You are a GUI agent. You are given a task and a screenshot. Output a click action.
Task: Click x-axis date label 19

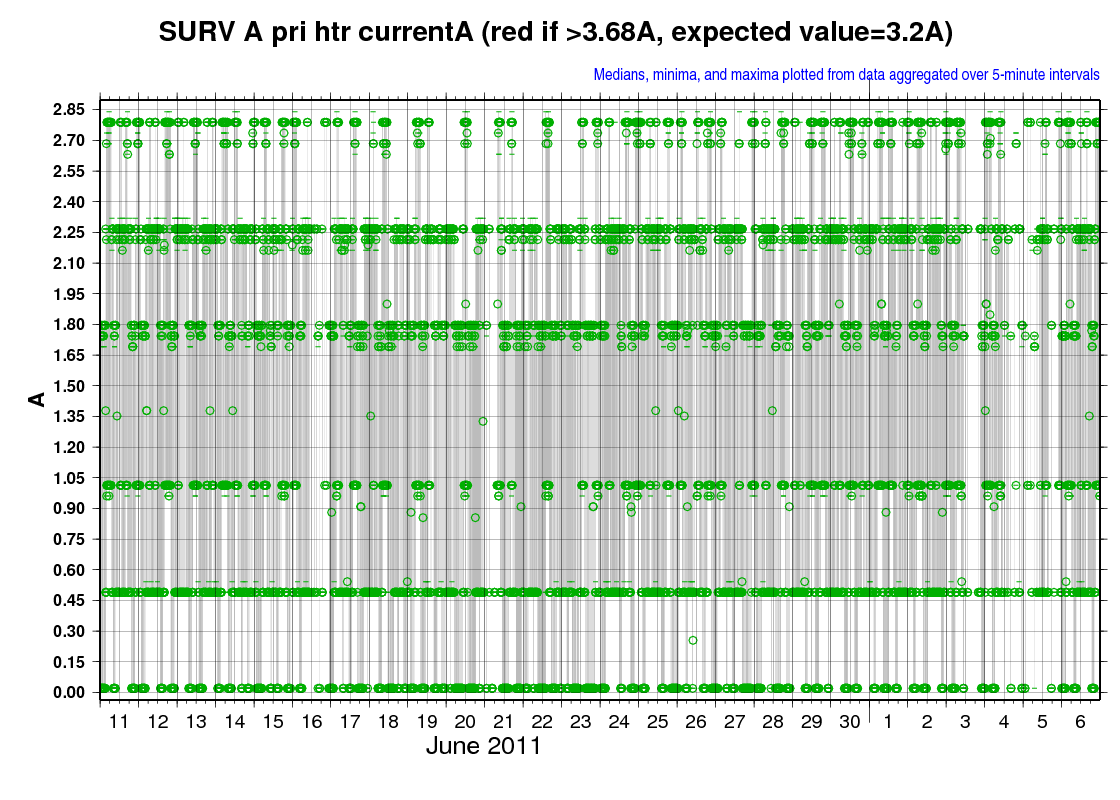(427, 722)
